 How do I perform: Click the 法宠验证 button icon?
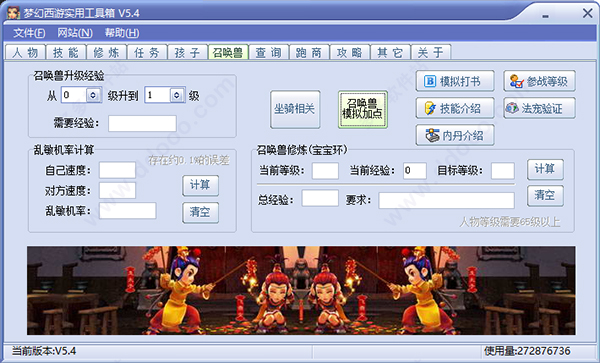[x=512, y=108]
